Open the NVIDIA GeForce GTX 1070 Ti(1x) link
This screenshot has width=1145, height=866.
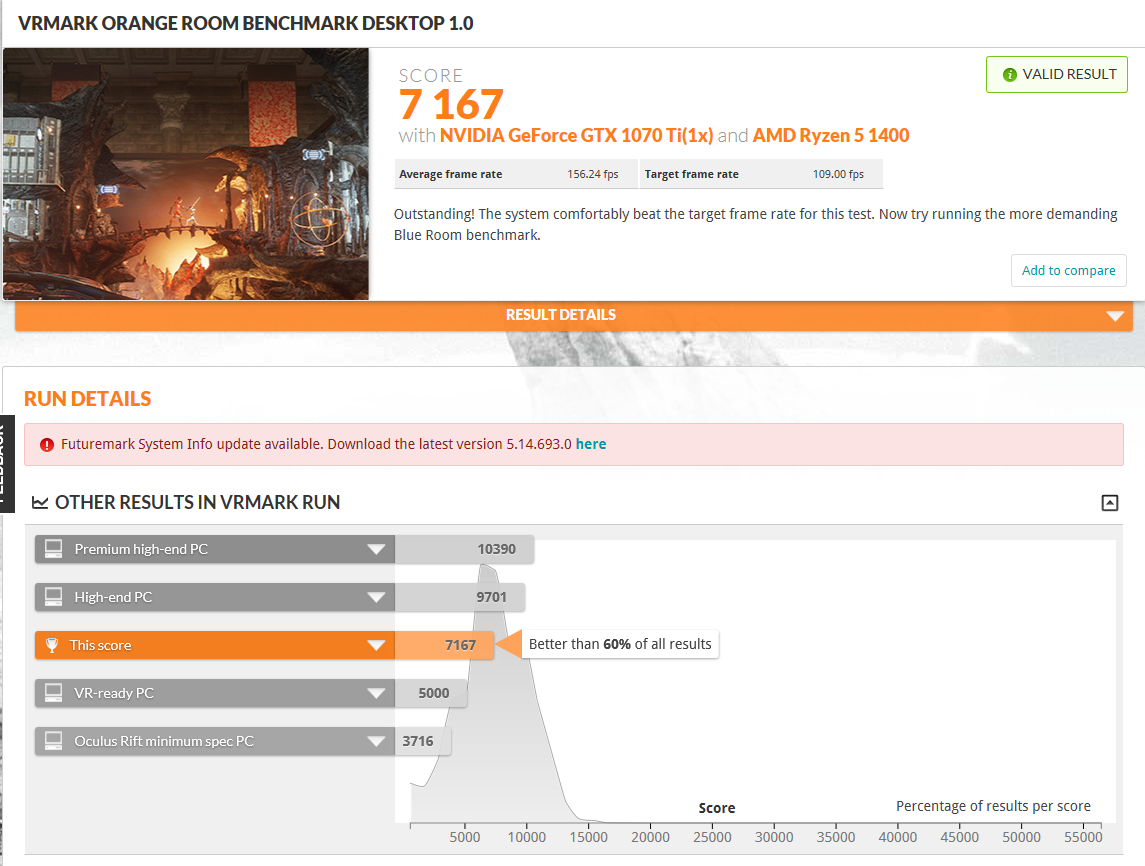tap(576, 136)
